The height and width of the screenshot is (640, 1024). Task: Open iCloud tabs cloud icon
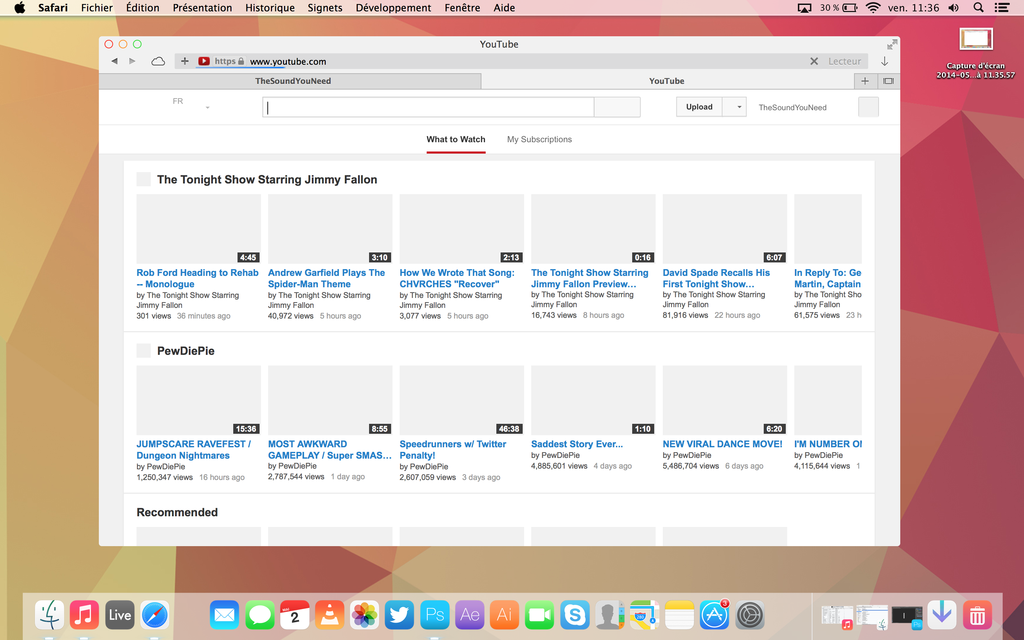pos(158,61)
